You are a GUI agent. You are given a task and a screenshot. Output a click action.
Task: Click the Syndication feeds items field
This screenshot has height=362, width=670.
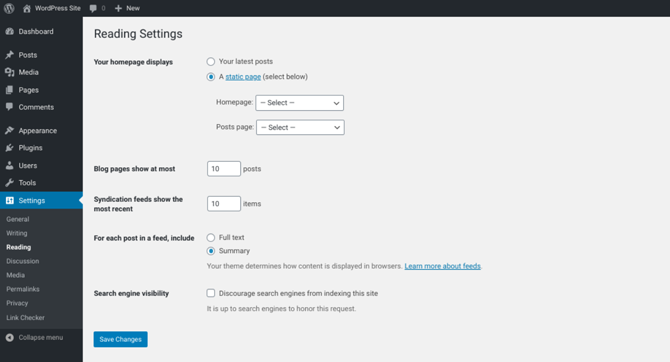[x=224, y=204]
